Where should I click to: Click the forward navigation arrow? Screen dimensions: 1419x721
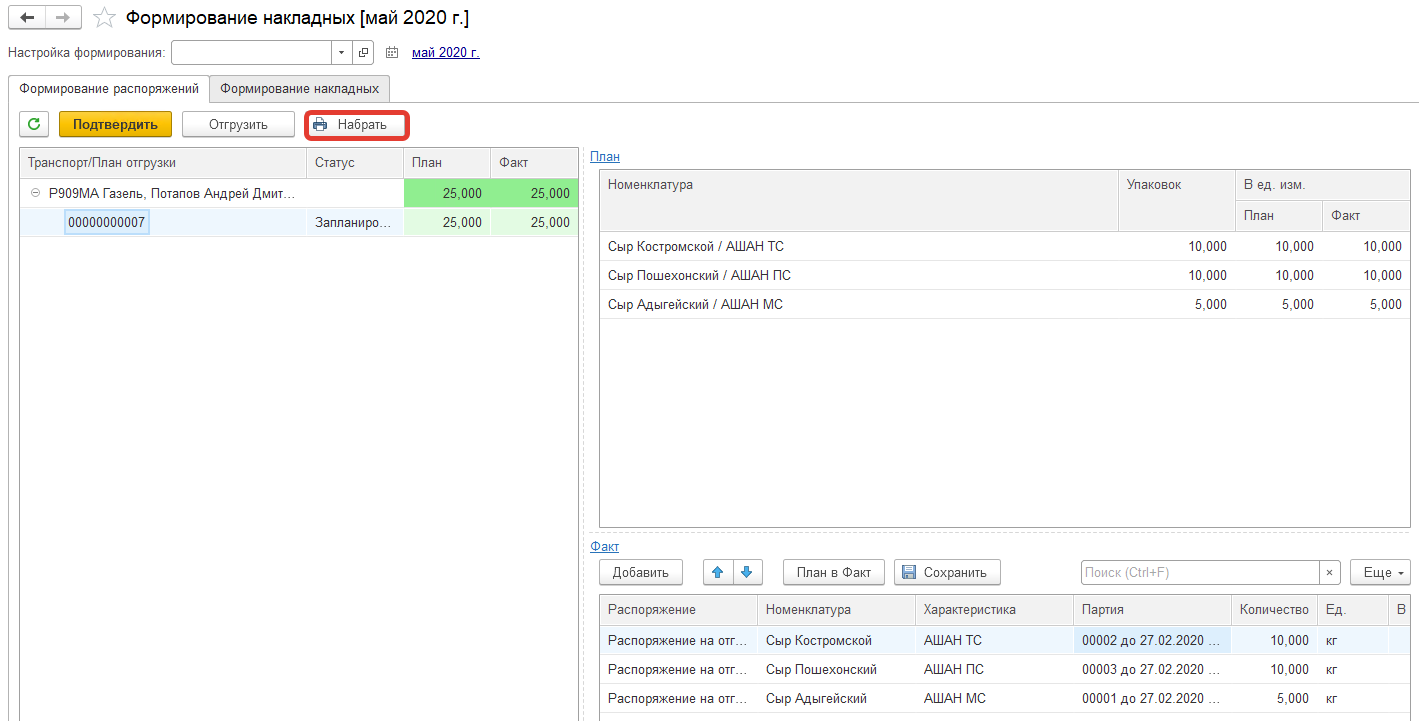[62, 18]
